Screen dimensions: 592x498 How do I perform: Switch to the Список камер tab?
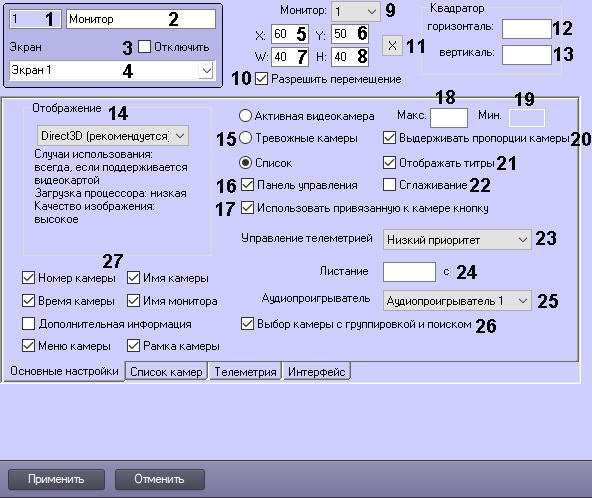[x=166, y=372]
